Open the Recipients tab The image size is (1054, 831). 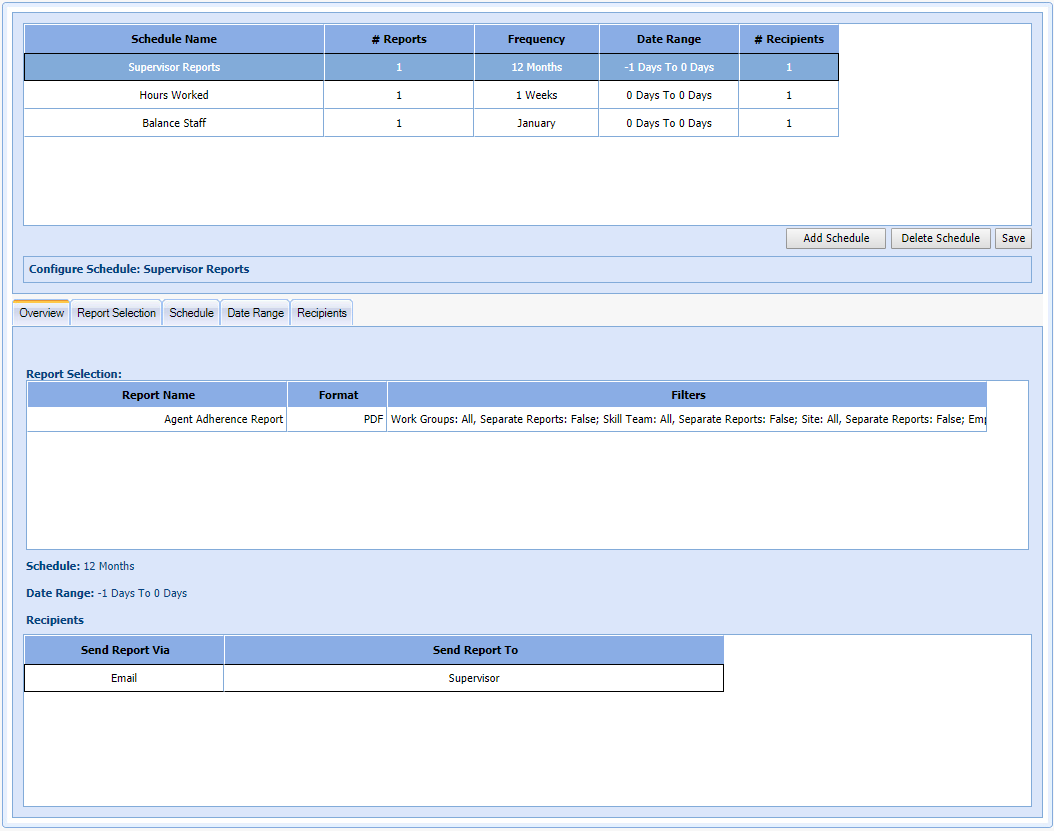click(322, 313)
